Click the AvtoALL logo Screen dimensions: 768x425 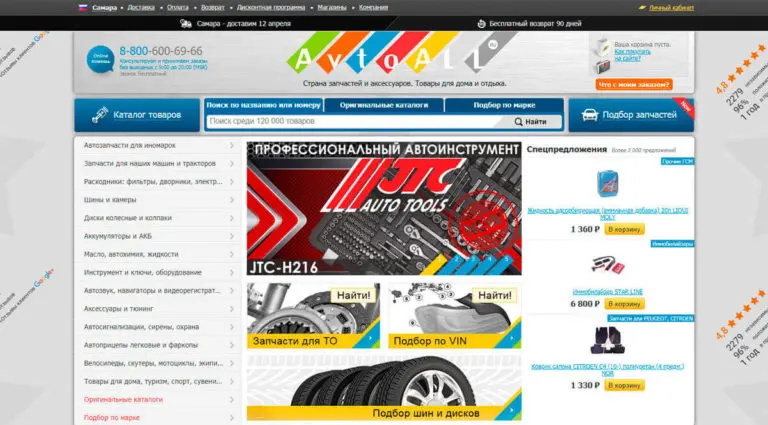tap(401, 53)
